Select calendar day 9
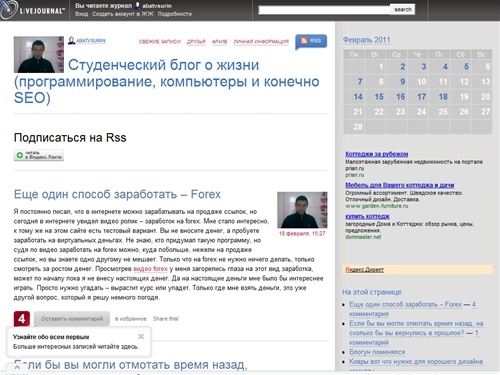Screen dimensions: 500x375 pos(403,81)
